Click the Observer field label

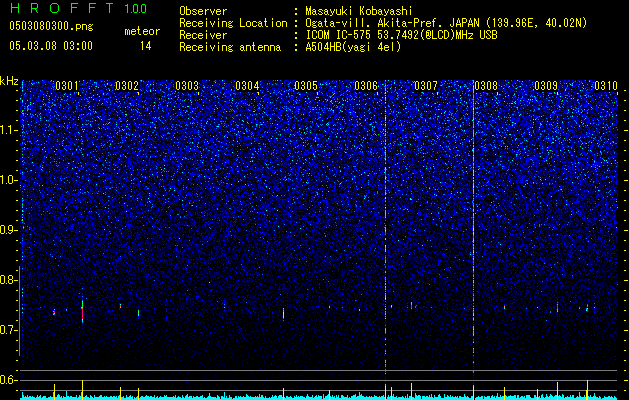[x=203, y=11]
